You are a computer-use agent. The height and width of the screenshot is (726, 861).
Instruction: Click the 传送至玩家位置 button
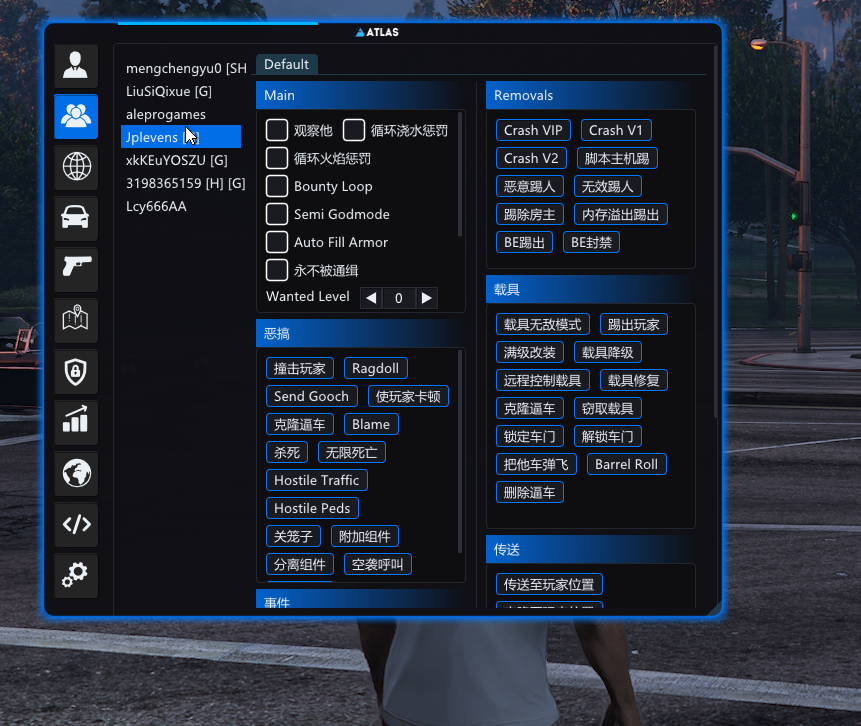(x=549, y=584)
